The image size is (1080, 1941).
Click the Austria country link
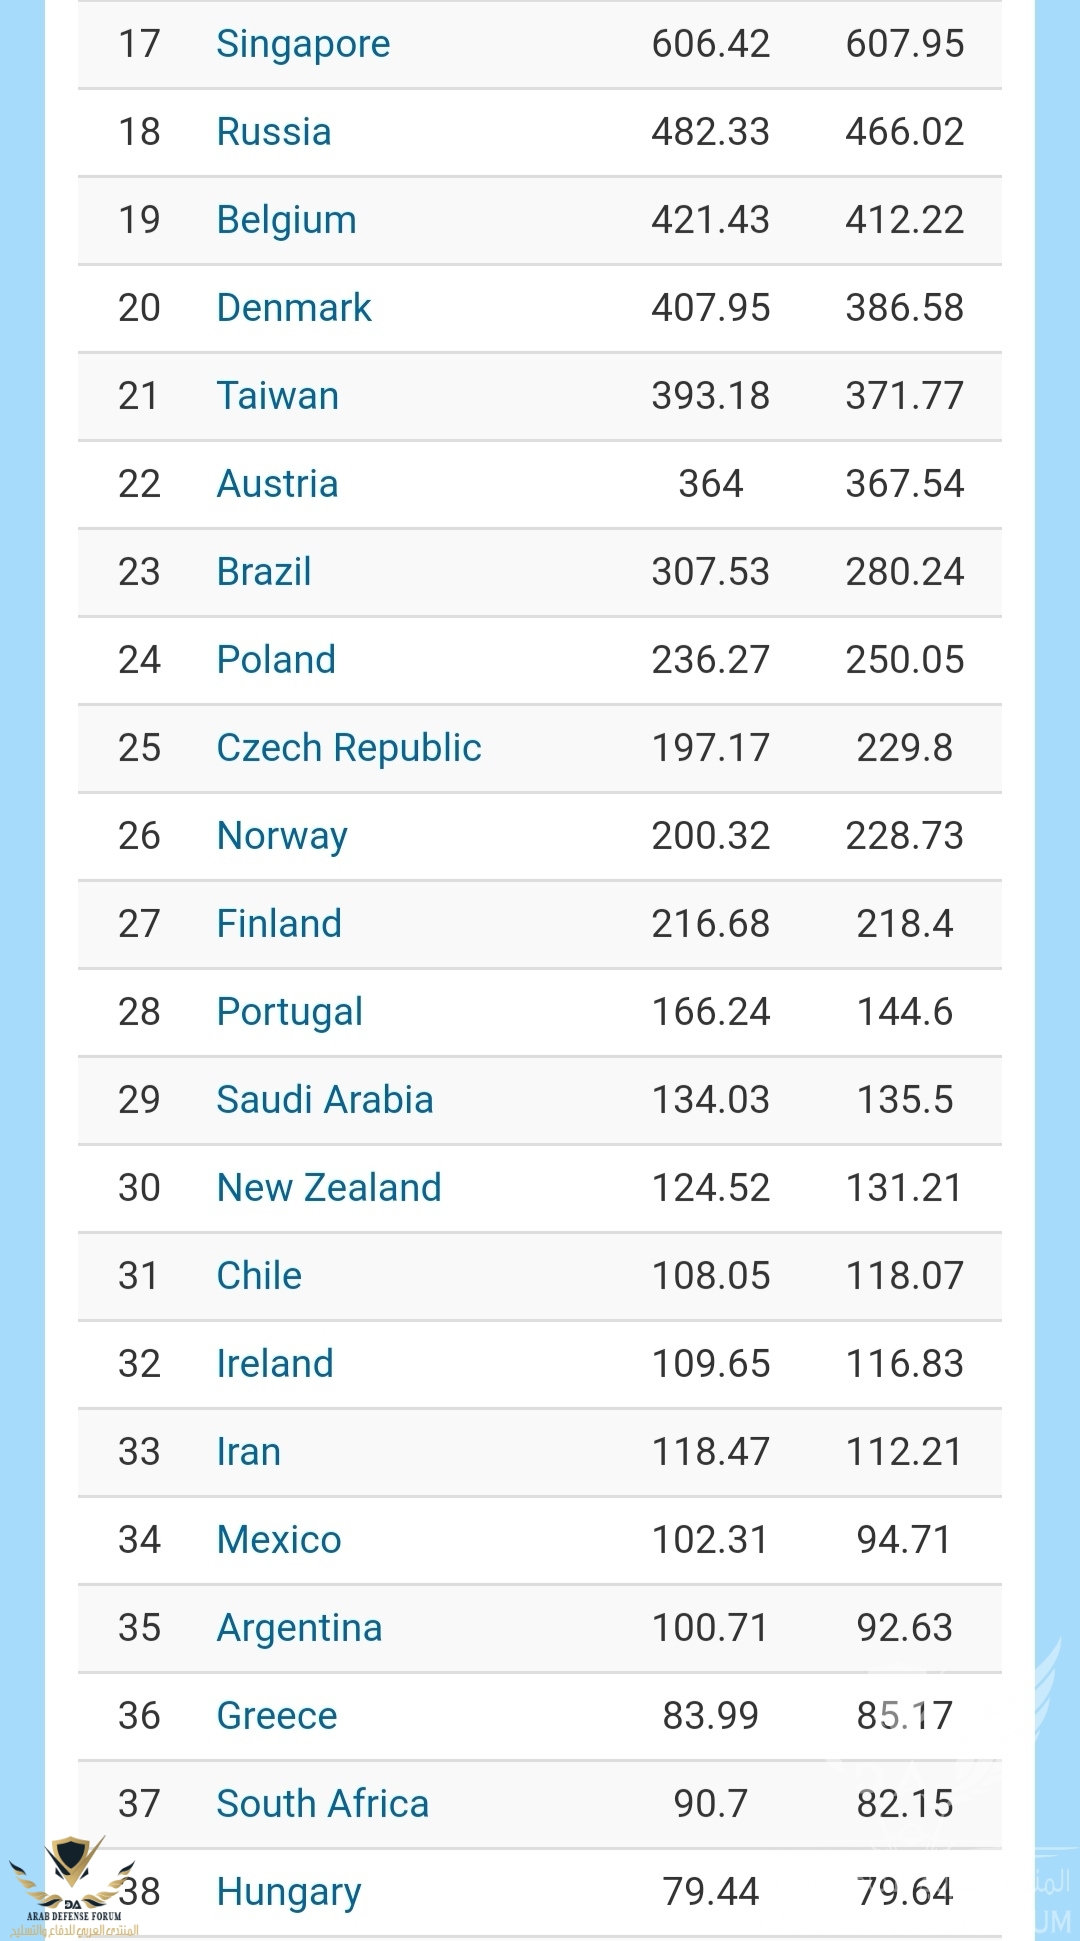[x=277, y=484]
